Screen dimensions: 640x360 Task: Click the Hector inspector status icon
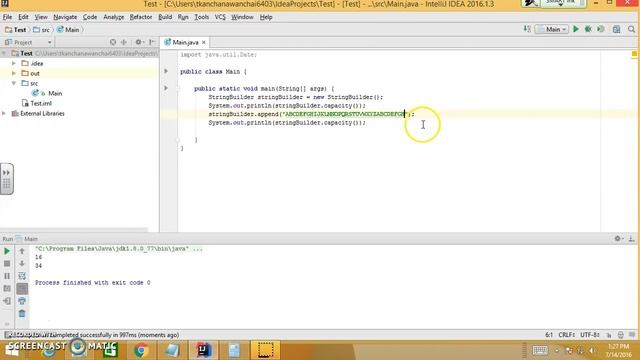point(620,335)
